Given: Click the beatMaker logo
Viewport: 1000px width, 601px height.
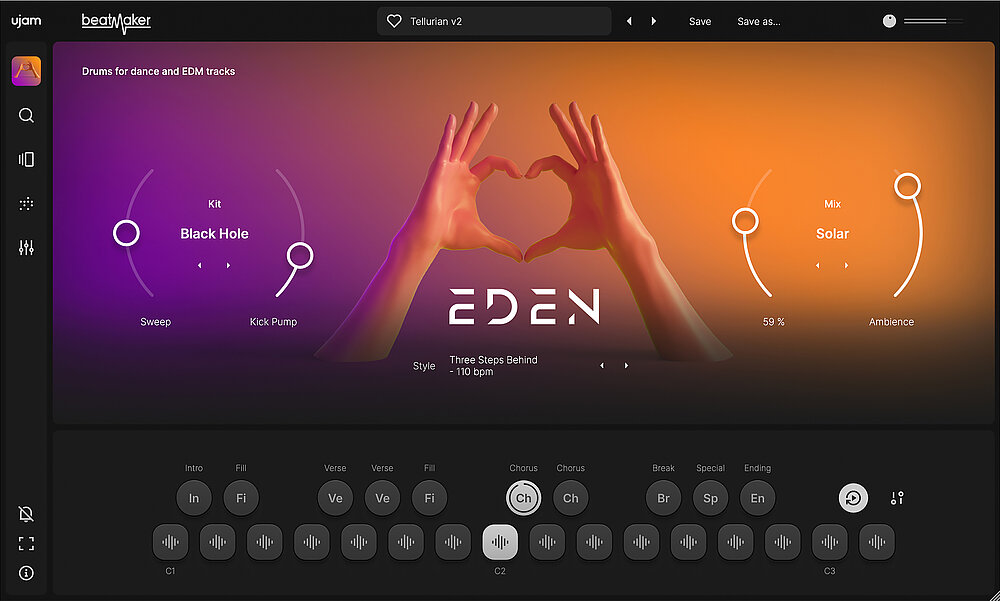Looking at the screenshot, I should click(116, 22).
